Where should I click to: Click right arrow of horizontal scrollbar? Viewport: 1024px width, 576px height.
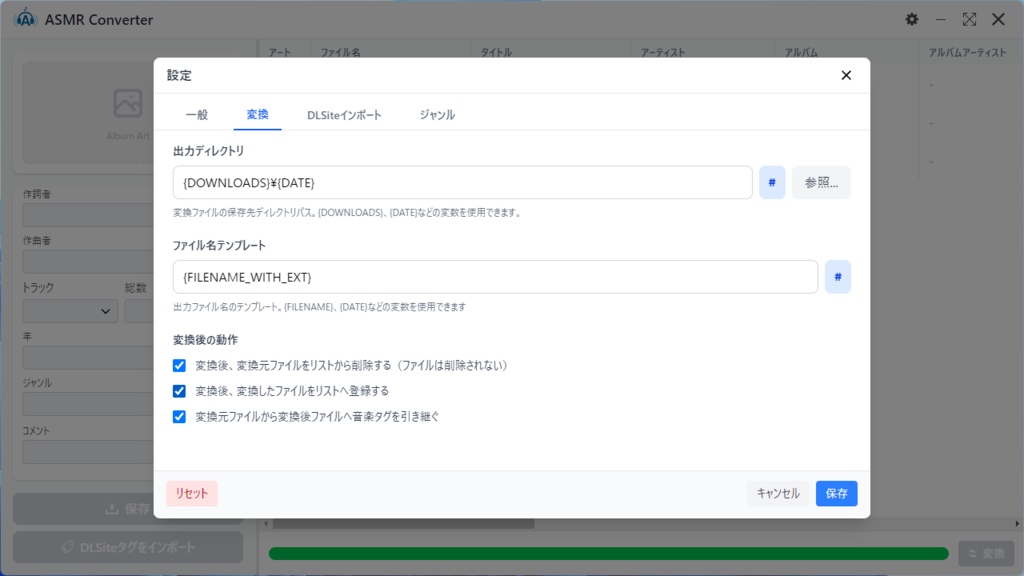tap(1017, 524)
